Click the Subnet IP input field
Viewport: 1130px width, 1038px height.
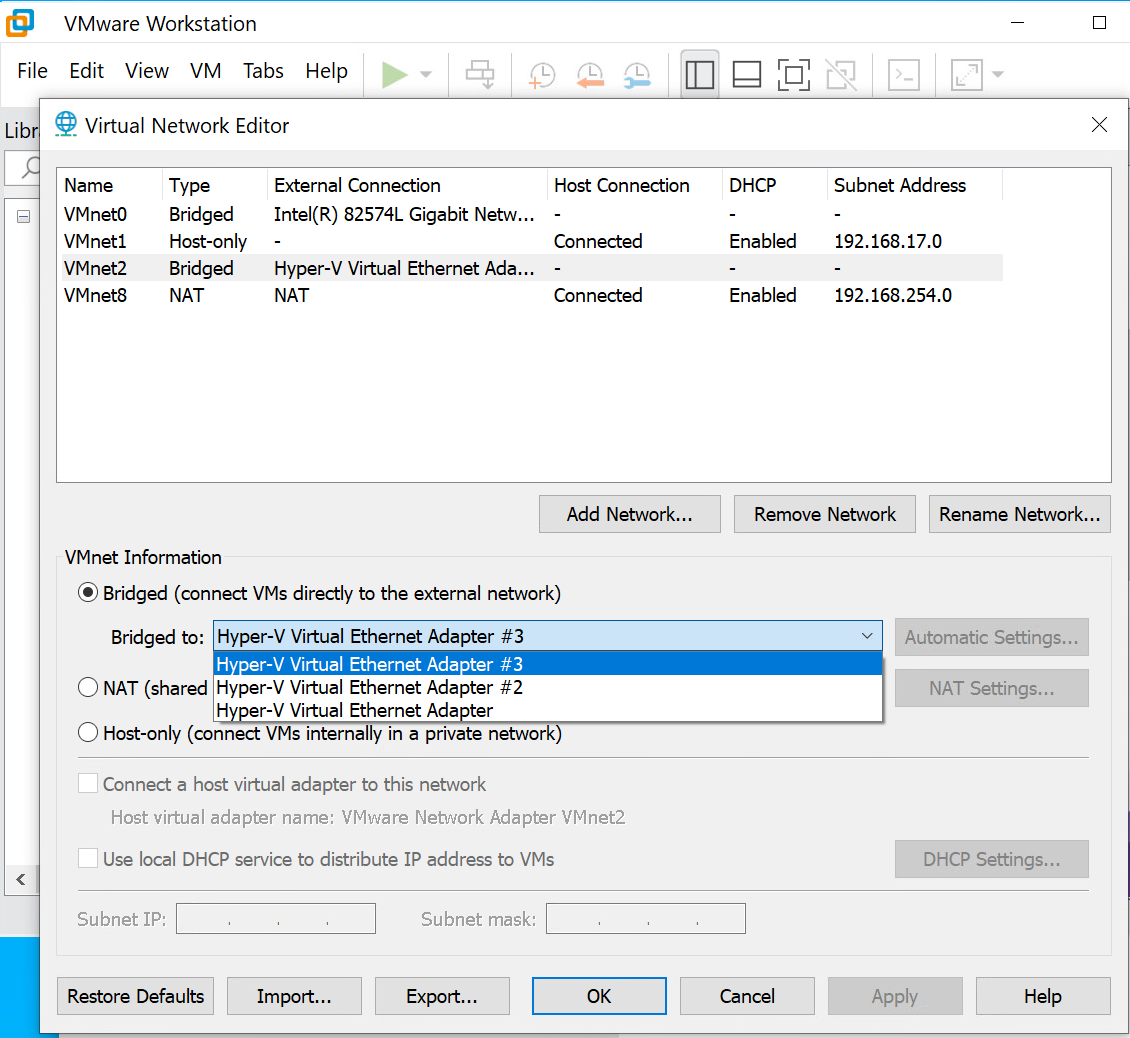276,918
